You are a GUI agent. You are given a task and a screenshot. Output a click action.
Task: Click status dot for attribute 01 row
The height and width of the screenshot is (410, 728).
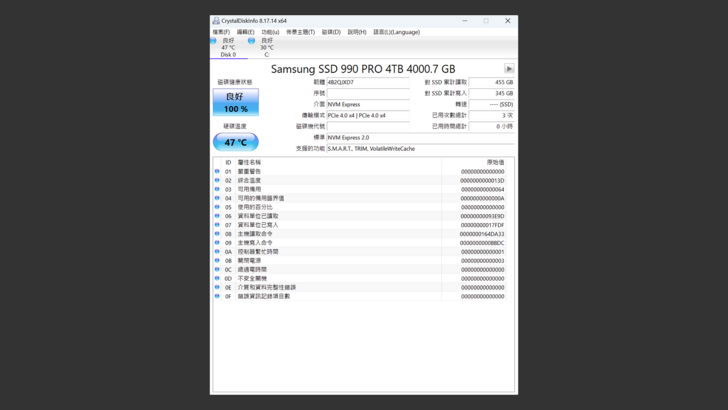217,171
